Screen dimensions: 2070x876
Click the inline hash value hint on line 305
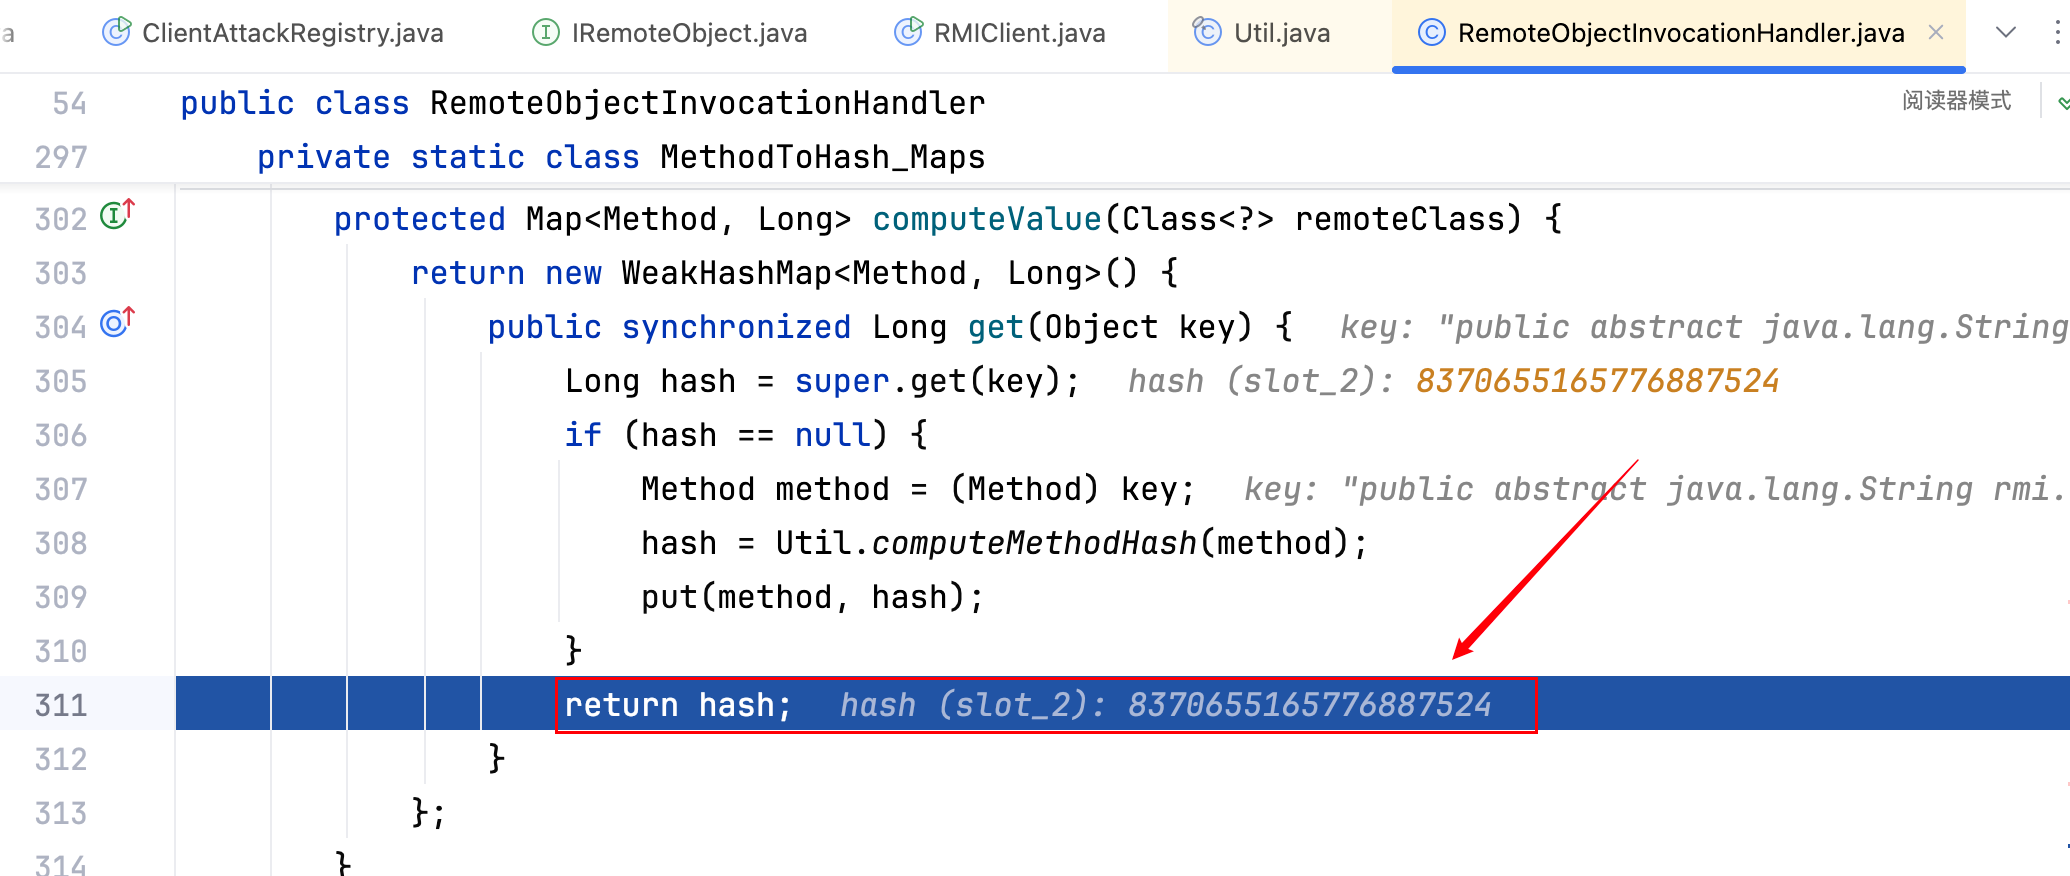click(1597, 381)
